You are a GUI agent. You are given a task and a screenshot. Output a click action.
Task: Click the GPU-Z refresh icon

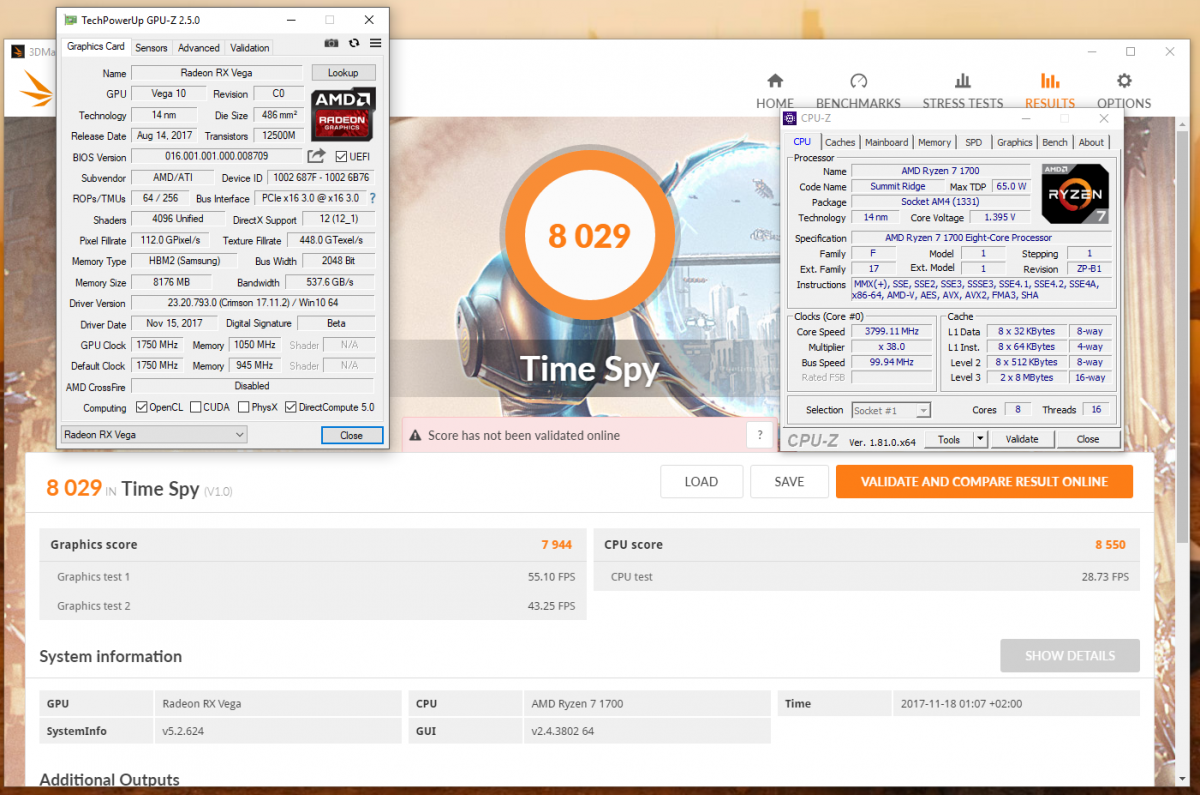coord(354,43)
